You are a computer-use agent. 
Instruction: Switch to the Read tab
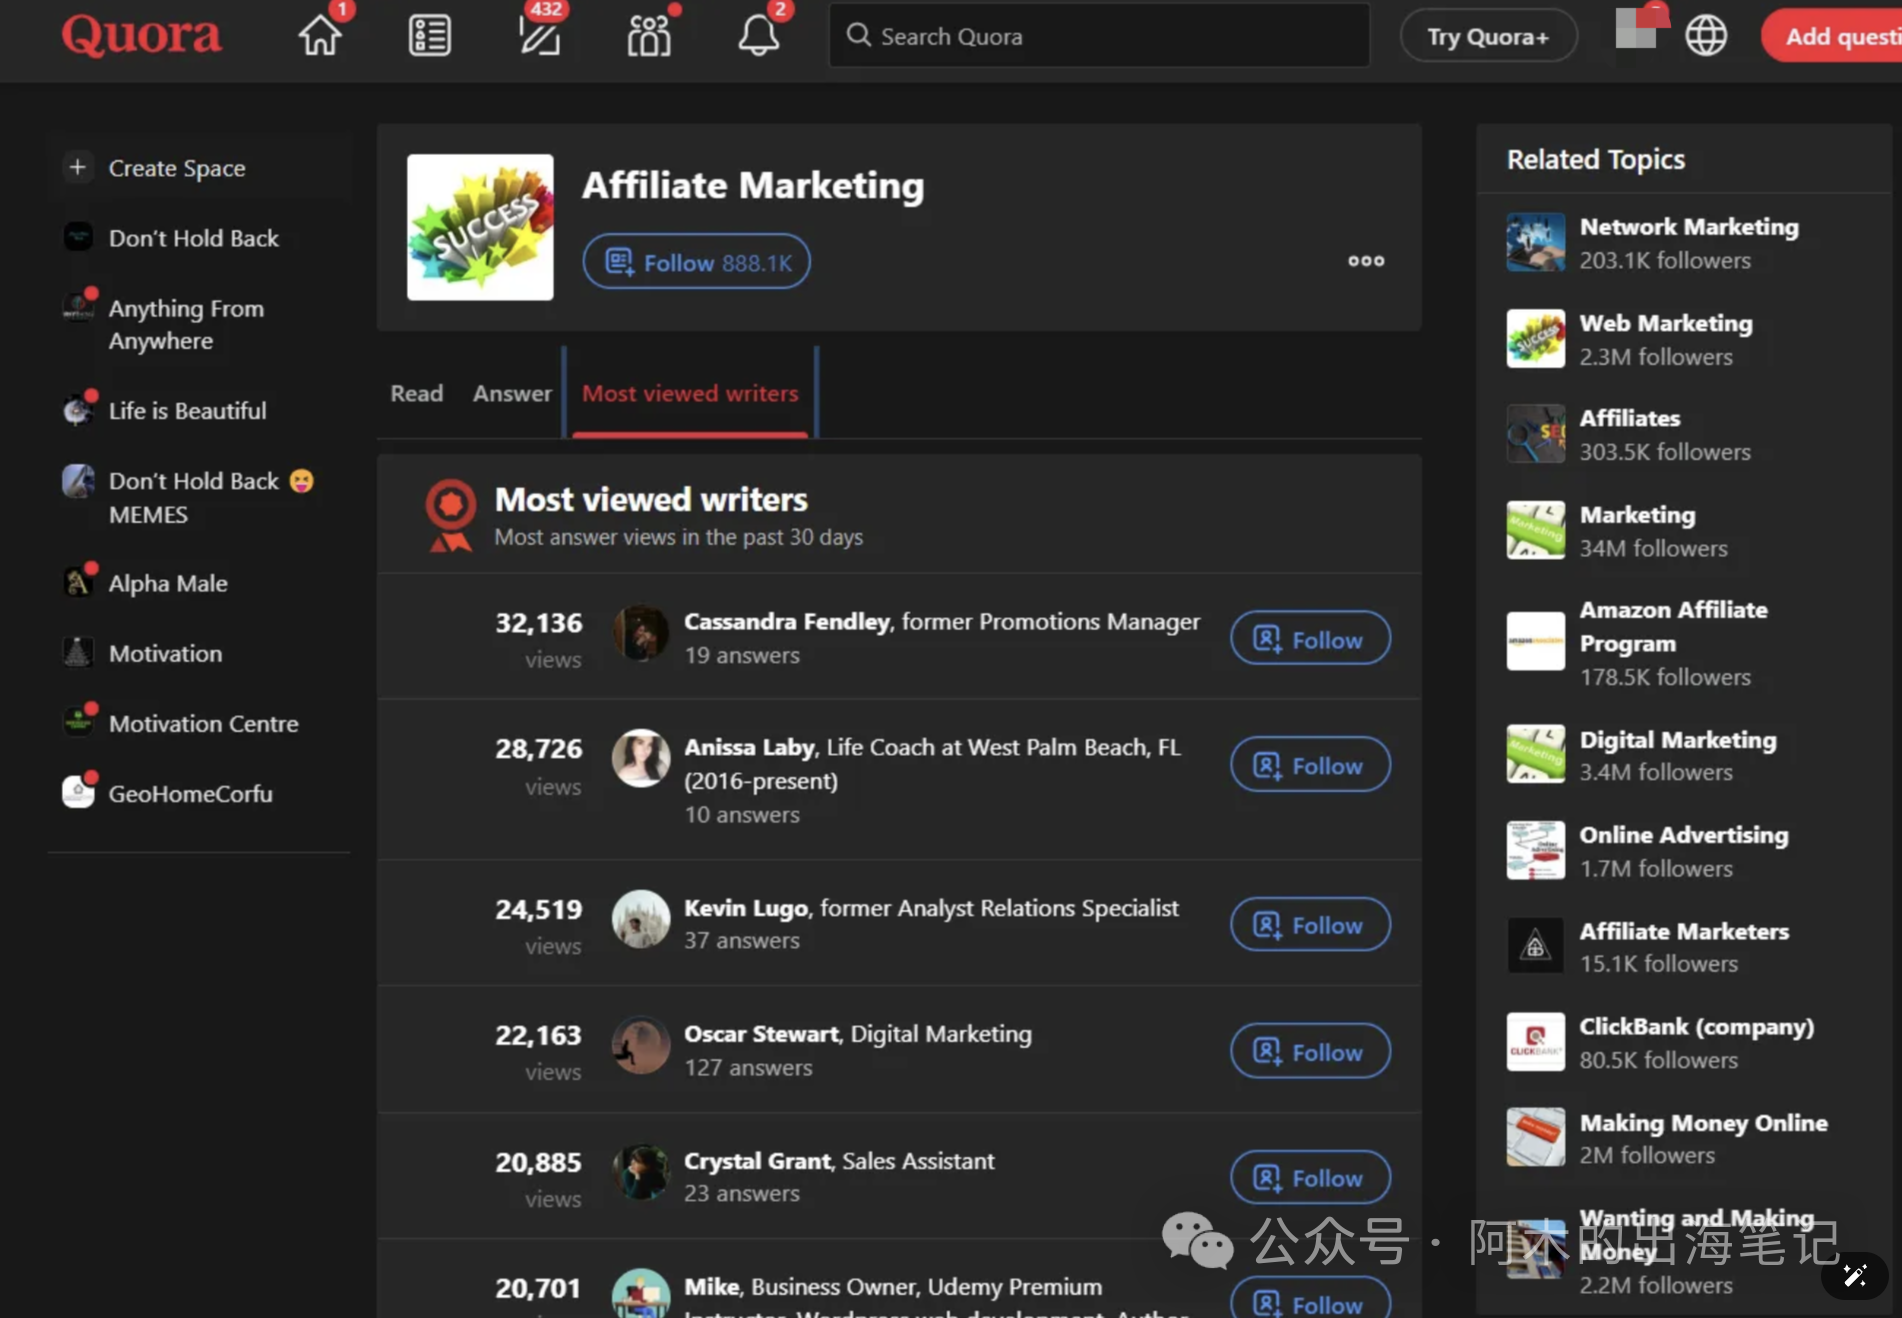pyautogui.click(x=417, y=393)
